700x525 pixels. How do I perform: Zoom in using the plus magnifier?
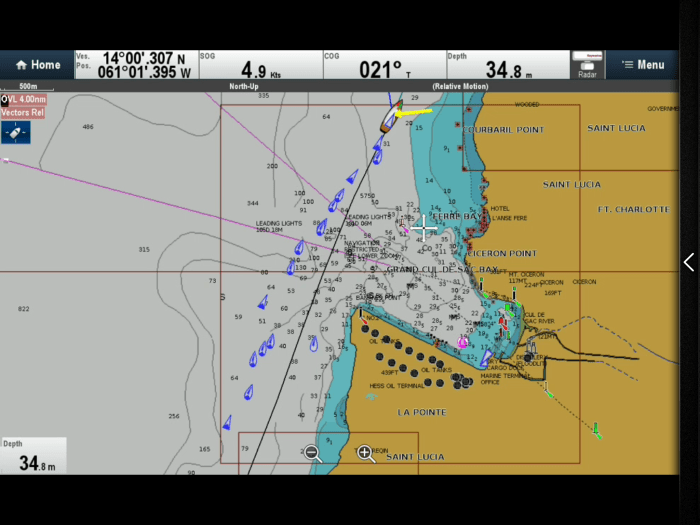(x=366, y=453)
